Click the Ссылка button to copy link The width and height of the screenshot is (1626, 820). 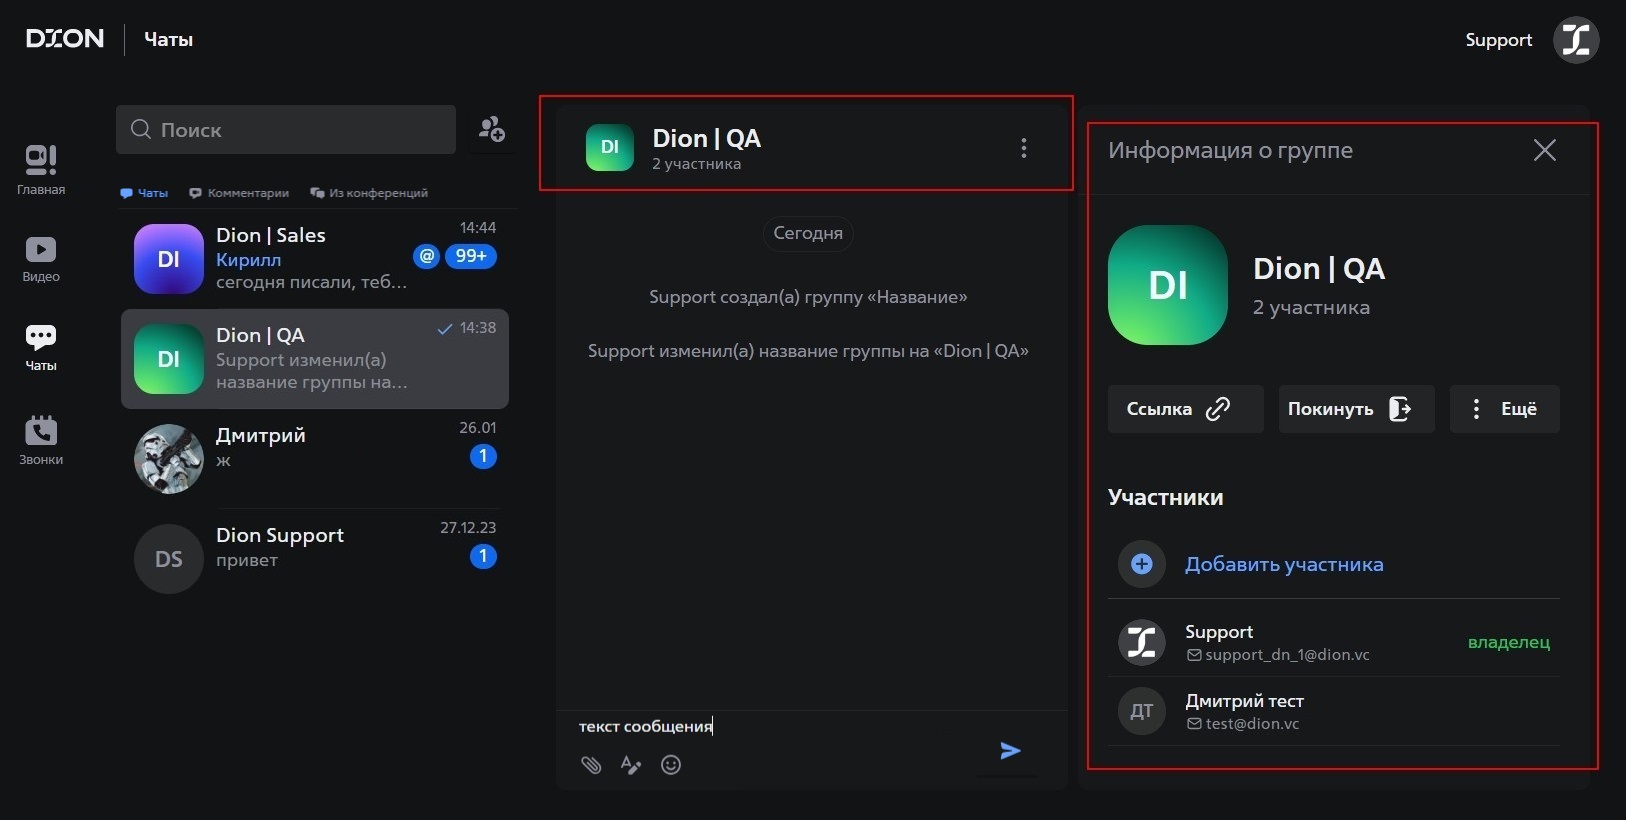pos(1185,409)
